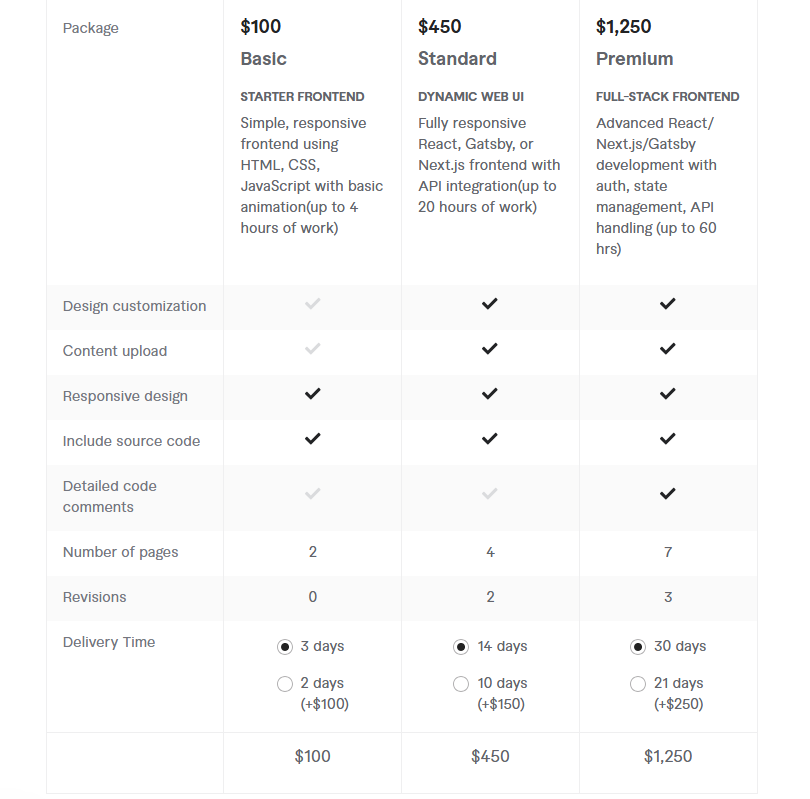Select the 14 days delivery option
The width and height of the screenshot is (810, 799).
(461, 647)
